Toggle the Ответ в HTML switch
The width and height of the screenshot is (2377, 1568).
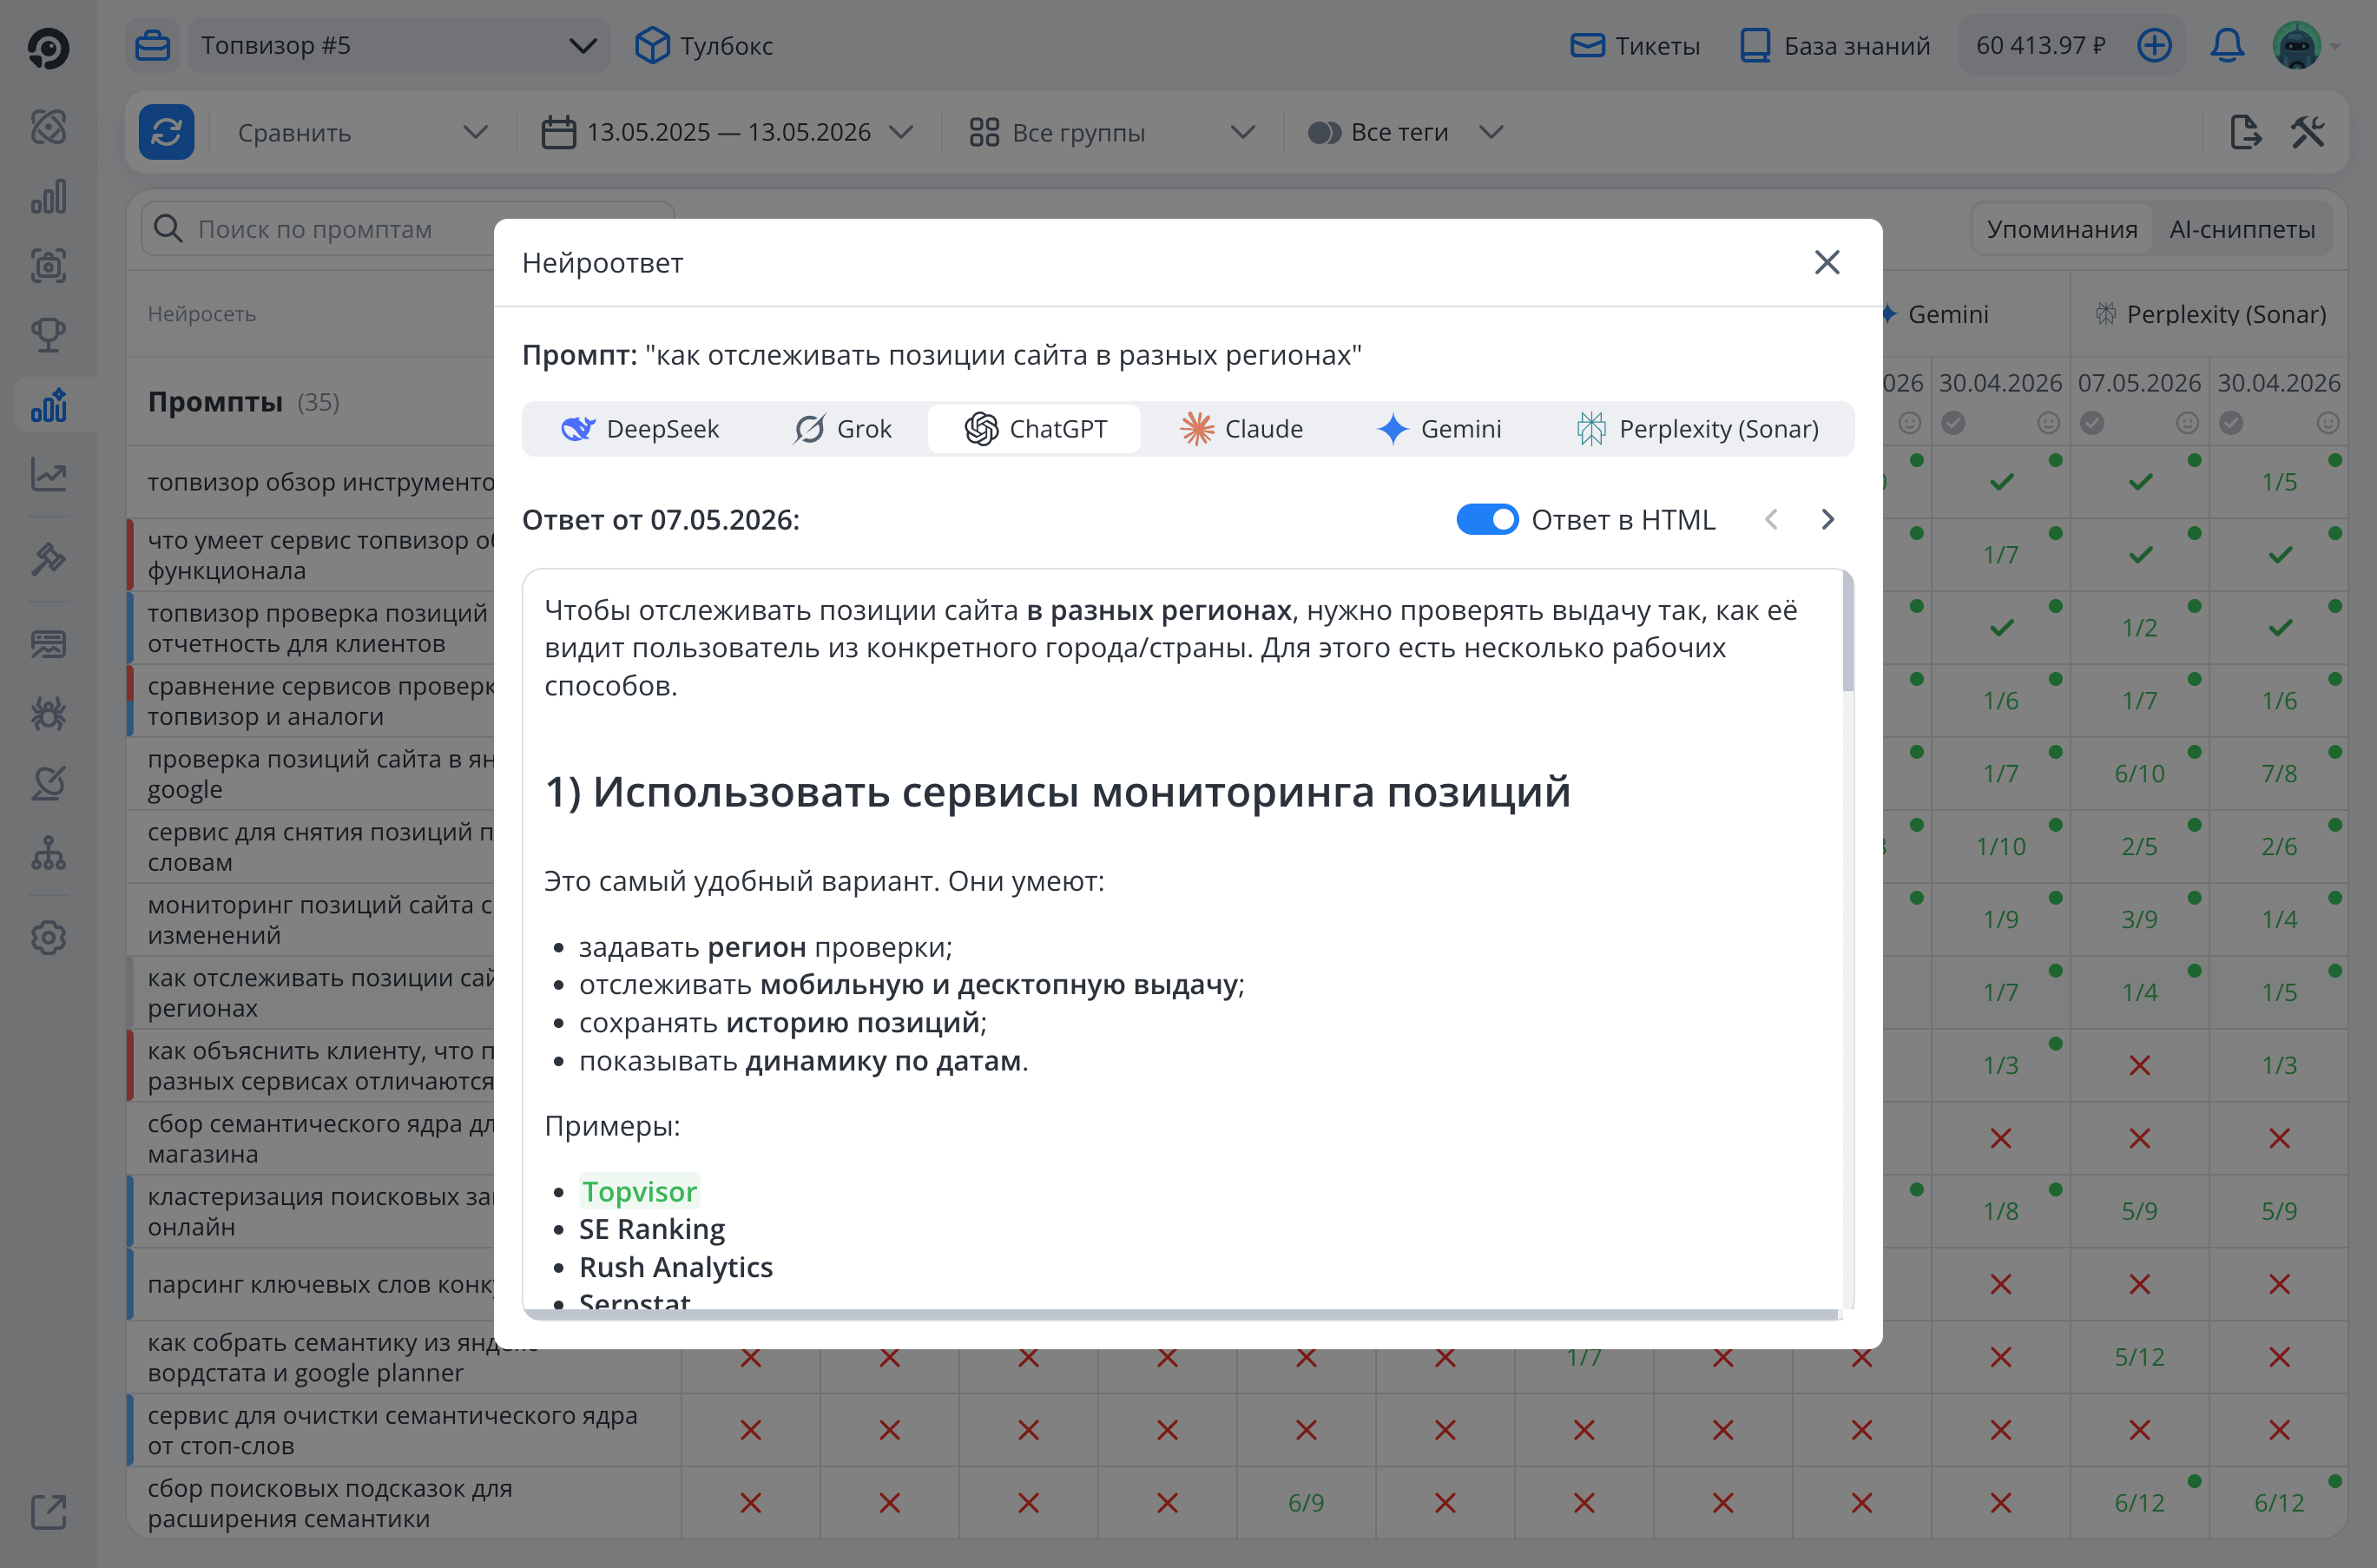coord(1487,519)
